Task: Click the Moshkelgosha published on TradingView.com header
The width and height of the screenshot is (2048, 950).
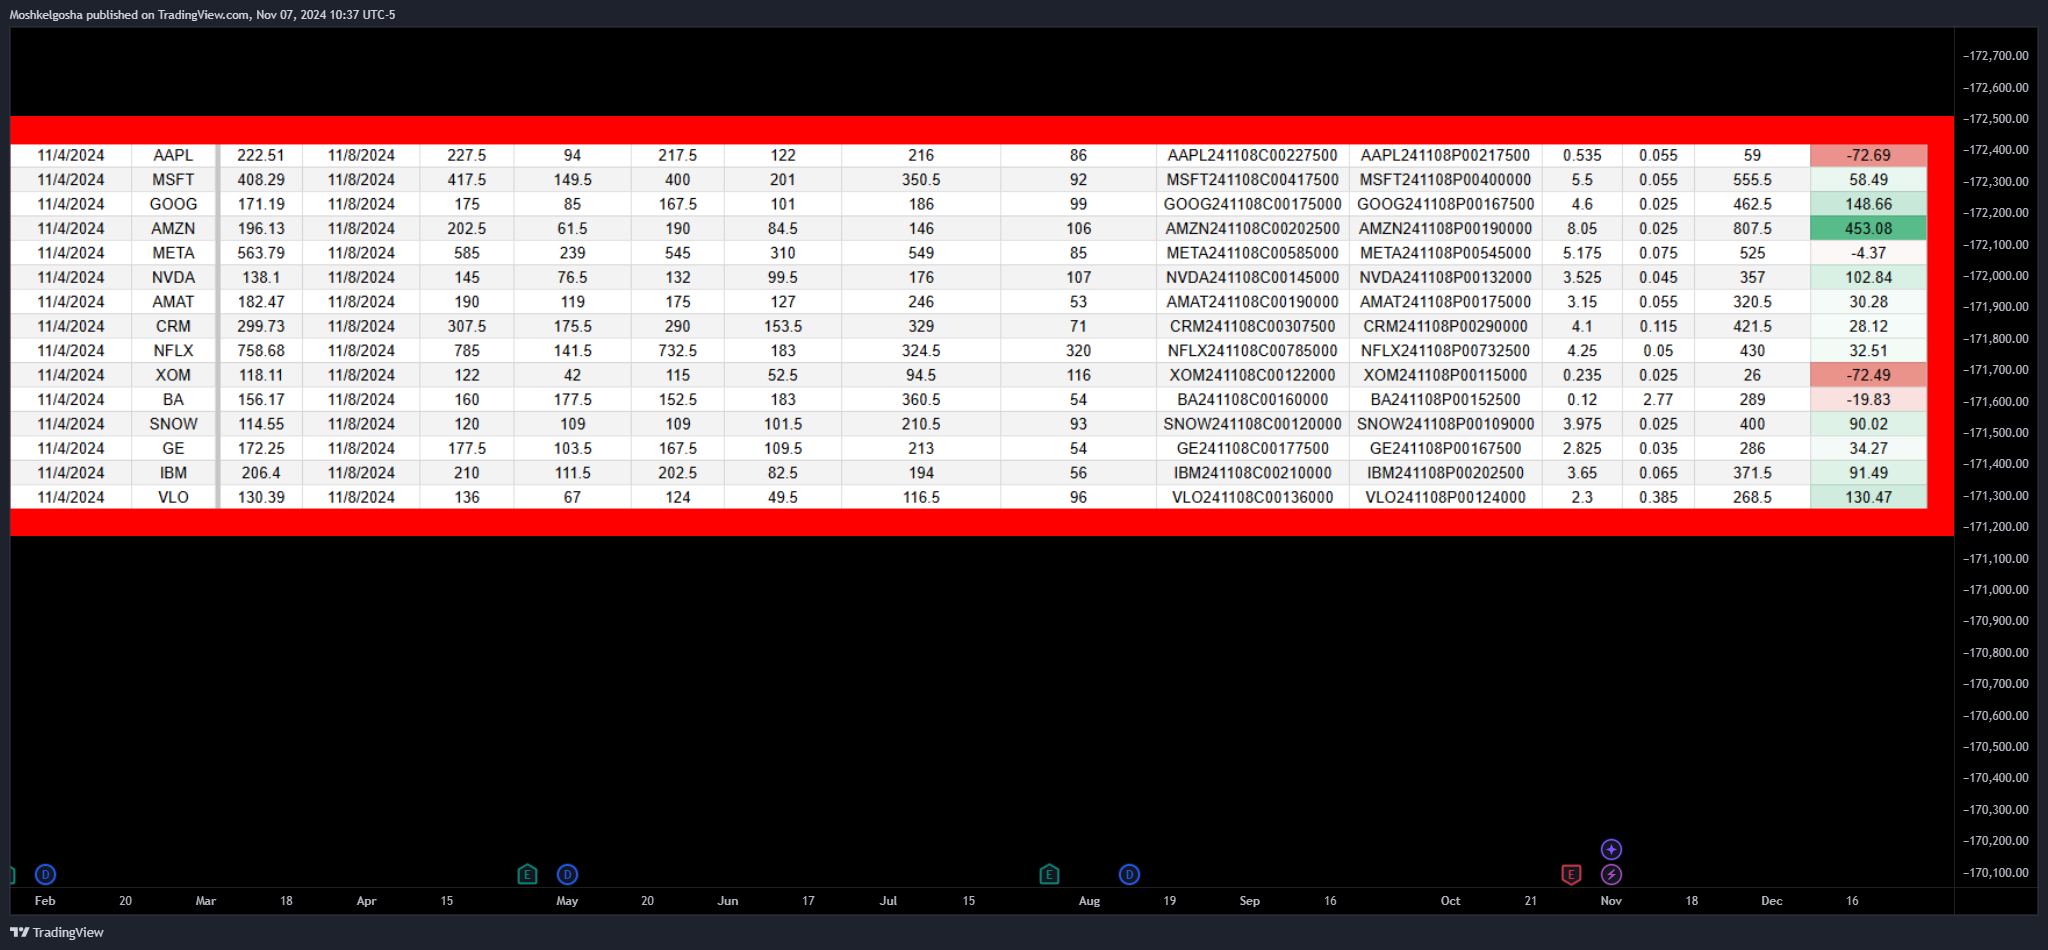Action: [202, 15]
